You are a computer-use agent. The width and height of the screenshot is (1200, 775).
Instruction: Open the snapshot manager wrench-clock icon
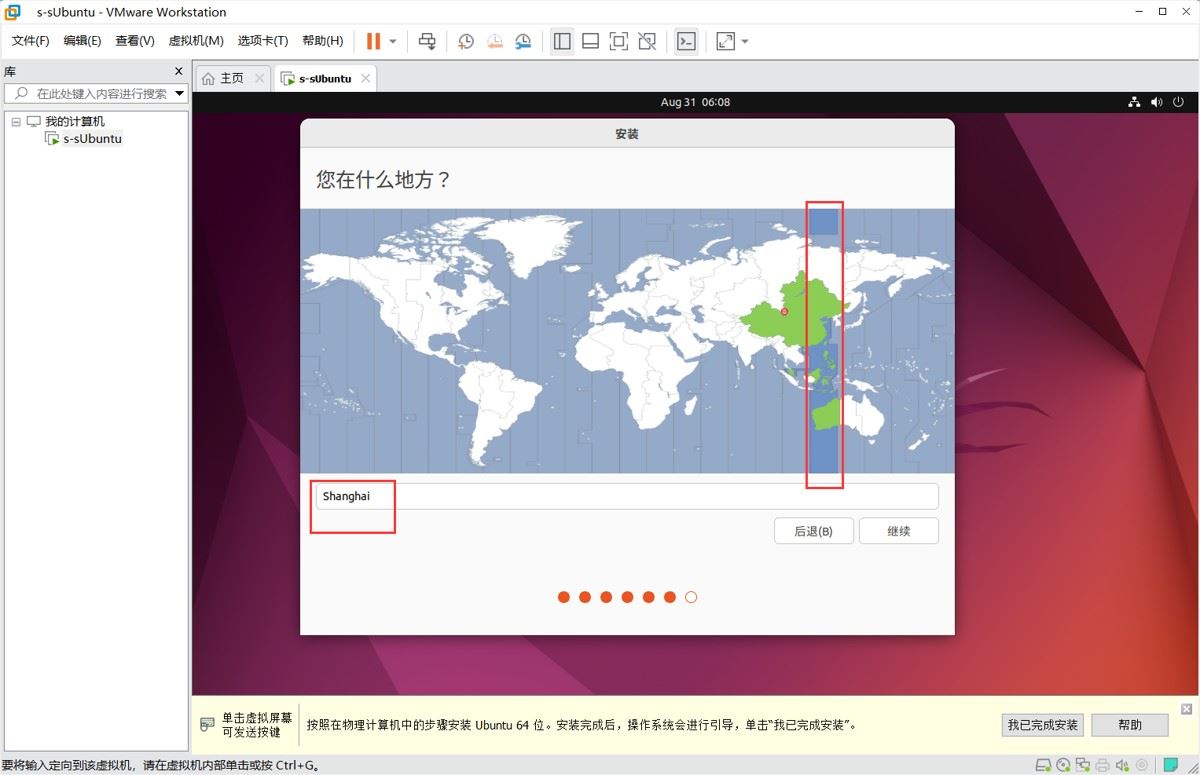pyautogui.click(x=523, y=41)
